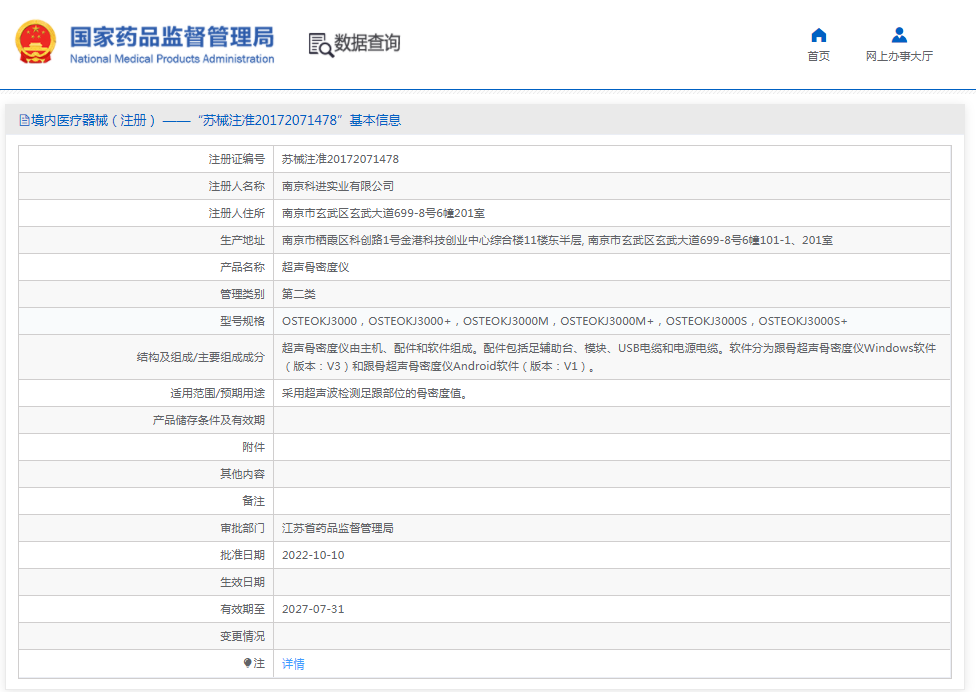Screen dimensions: 976x692
Task: Click the 国家药品监督管理局 site title
Action: [x=171, y=36]
